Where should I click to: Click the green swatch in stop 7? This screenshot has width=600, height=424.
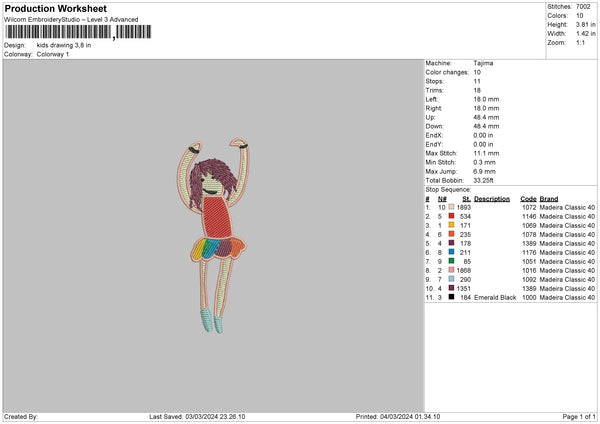[453, 261]
